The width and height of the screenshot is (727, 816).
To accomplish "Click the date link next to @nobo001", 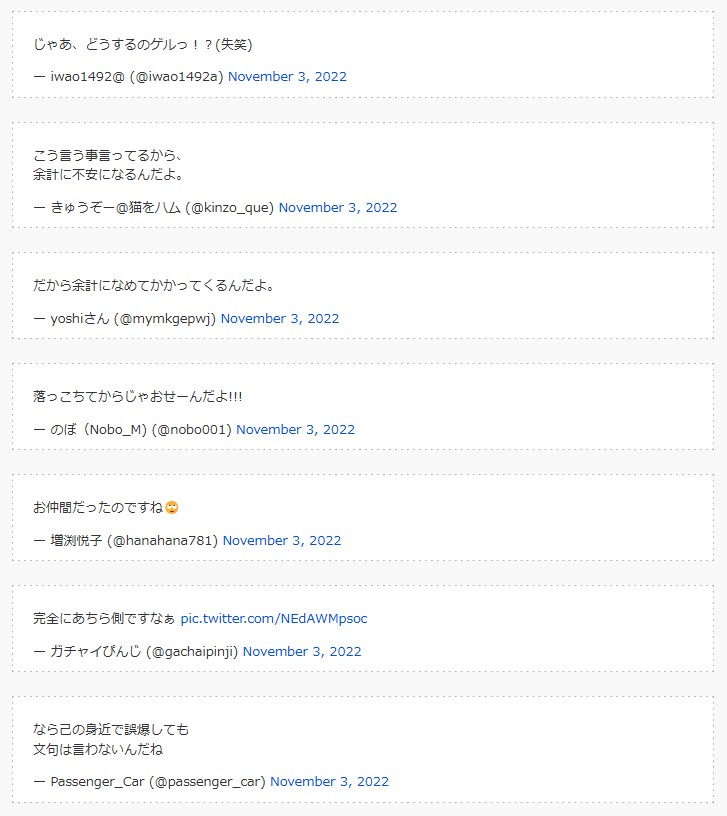I will (x=295, y=430).
